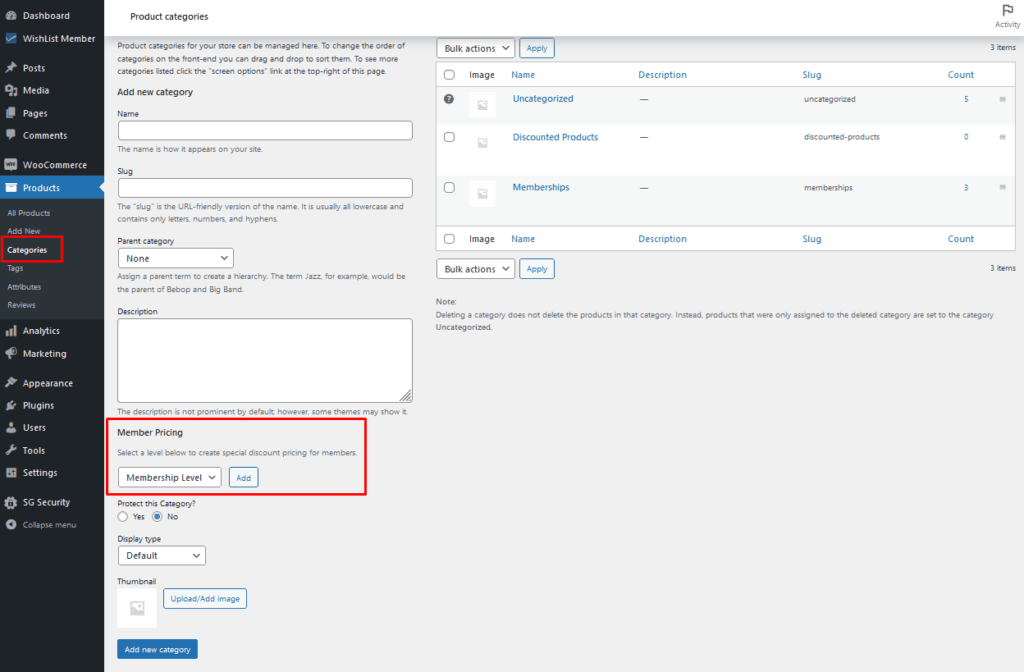Click the Plugins plug icon
This screenshot has width=1024, height=672.
pos(11,405)
